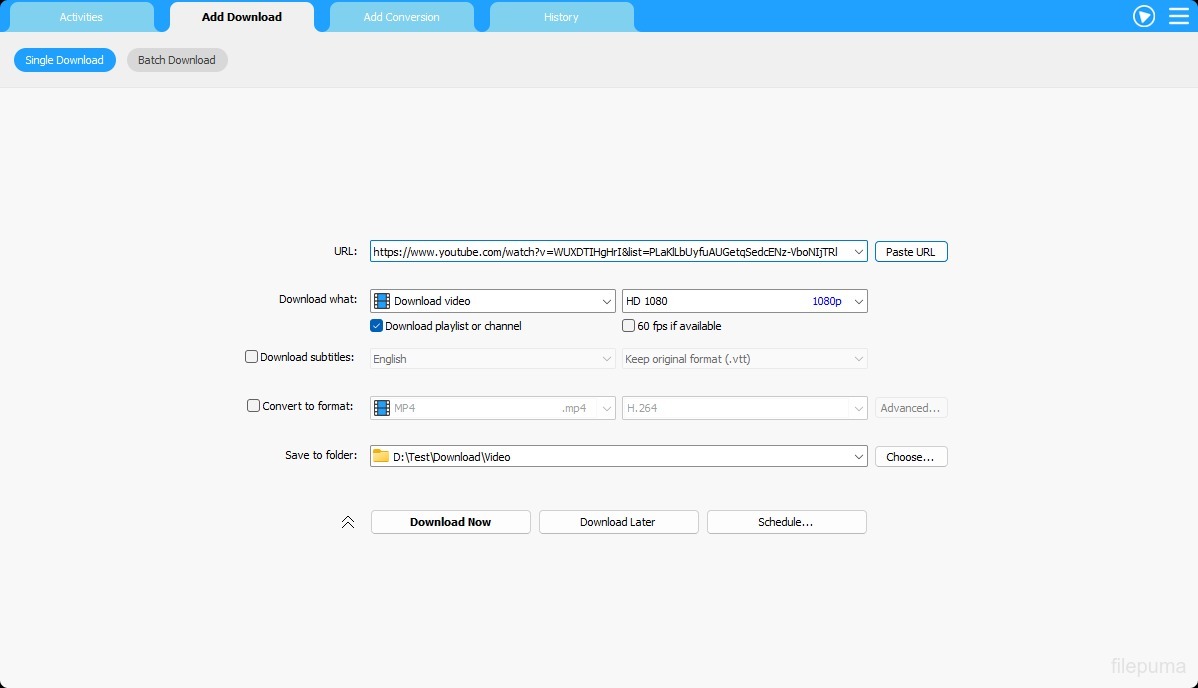
Task: Go to the Add Conversion tab
Action: (x=401, y=17)
